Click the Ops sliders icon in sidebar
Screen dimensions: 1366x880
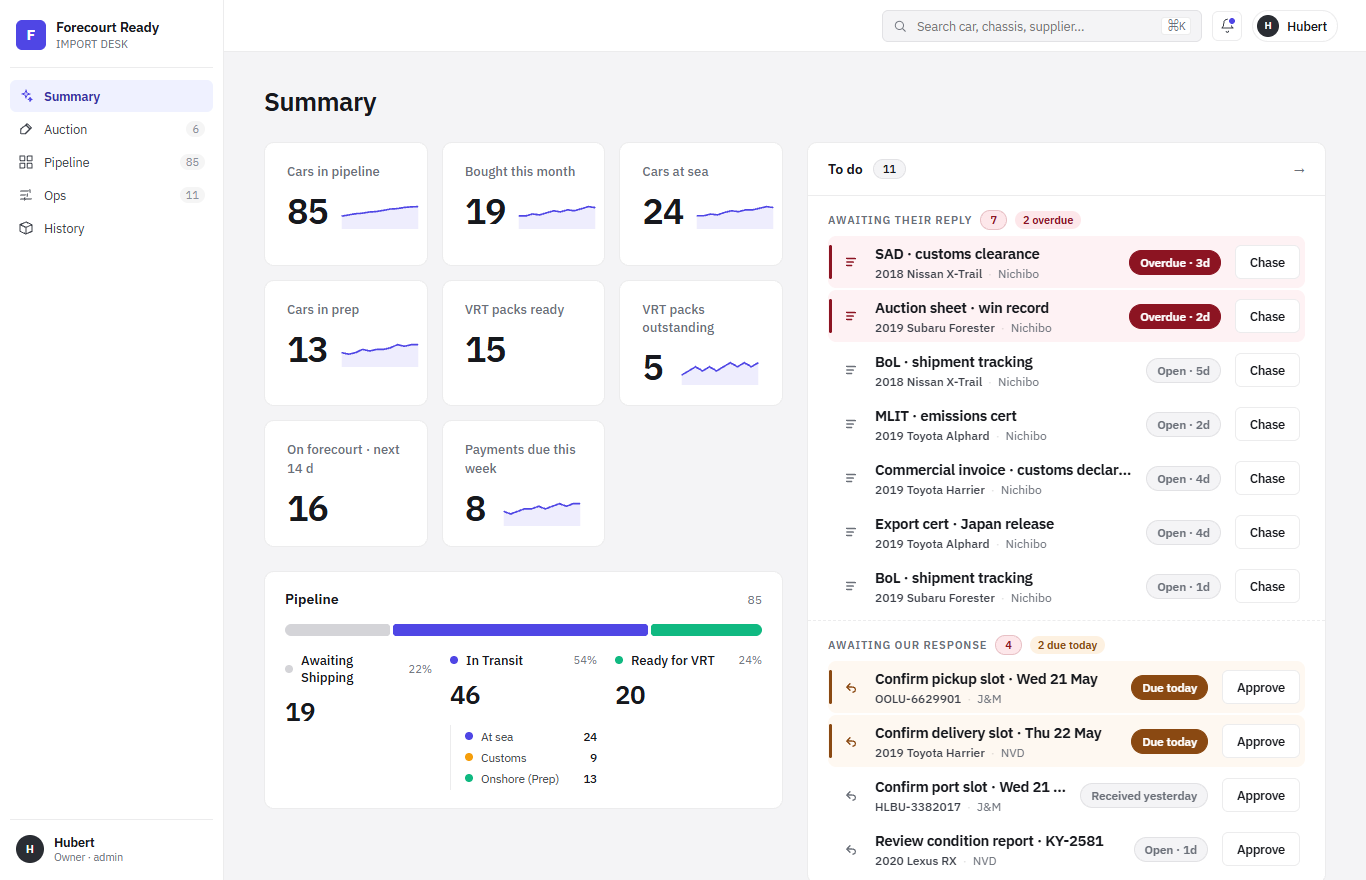[27, 195]
